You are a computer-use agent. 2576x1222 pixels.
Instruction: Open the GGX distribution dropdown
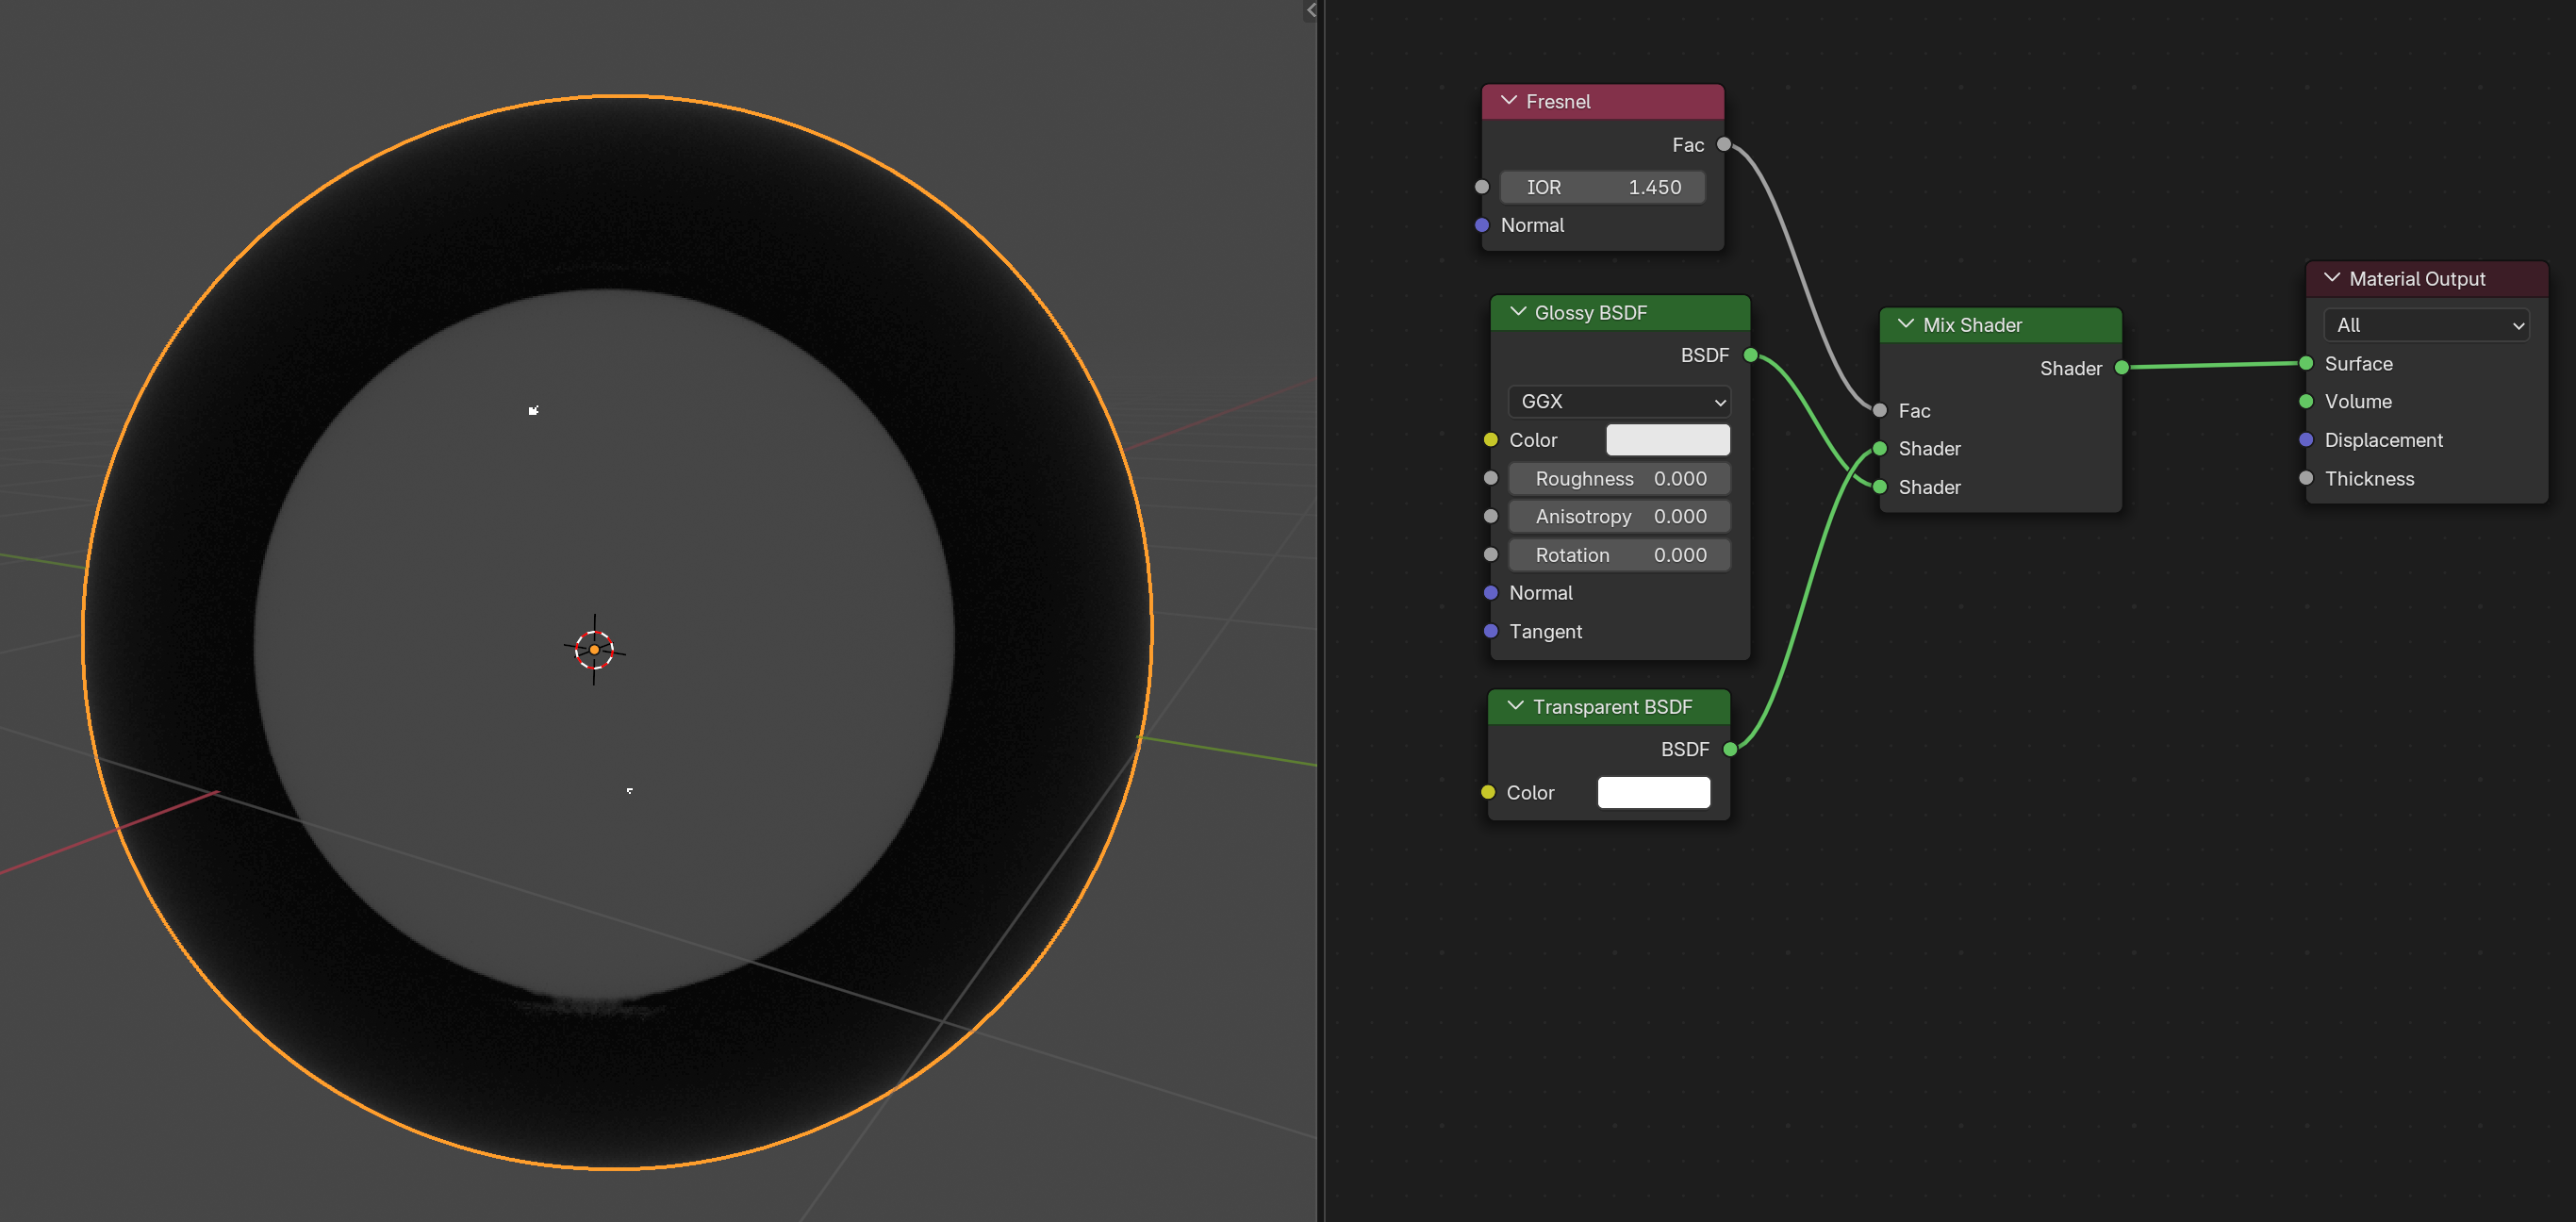1618,401
